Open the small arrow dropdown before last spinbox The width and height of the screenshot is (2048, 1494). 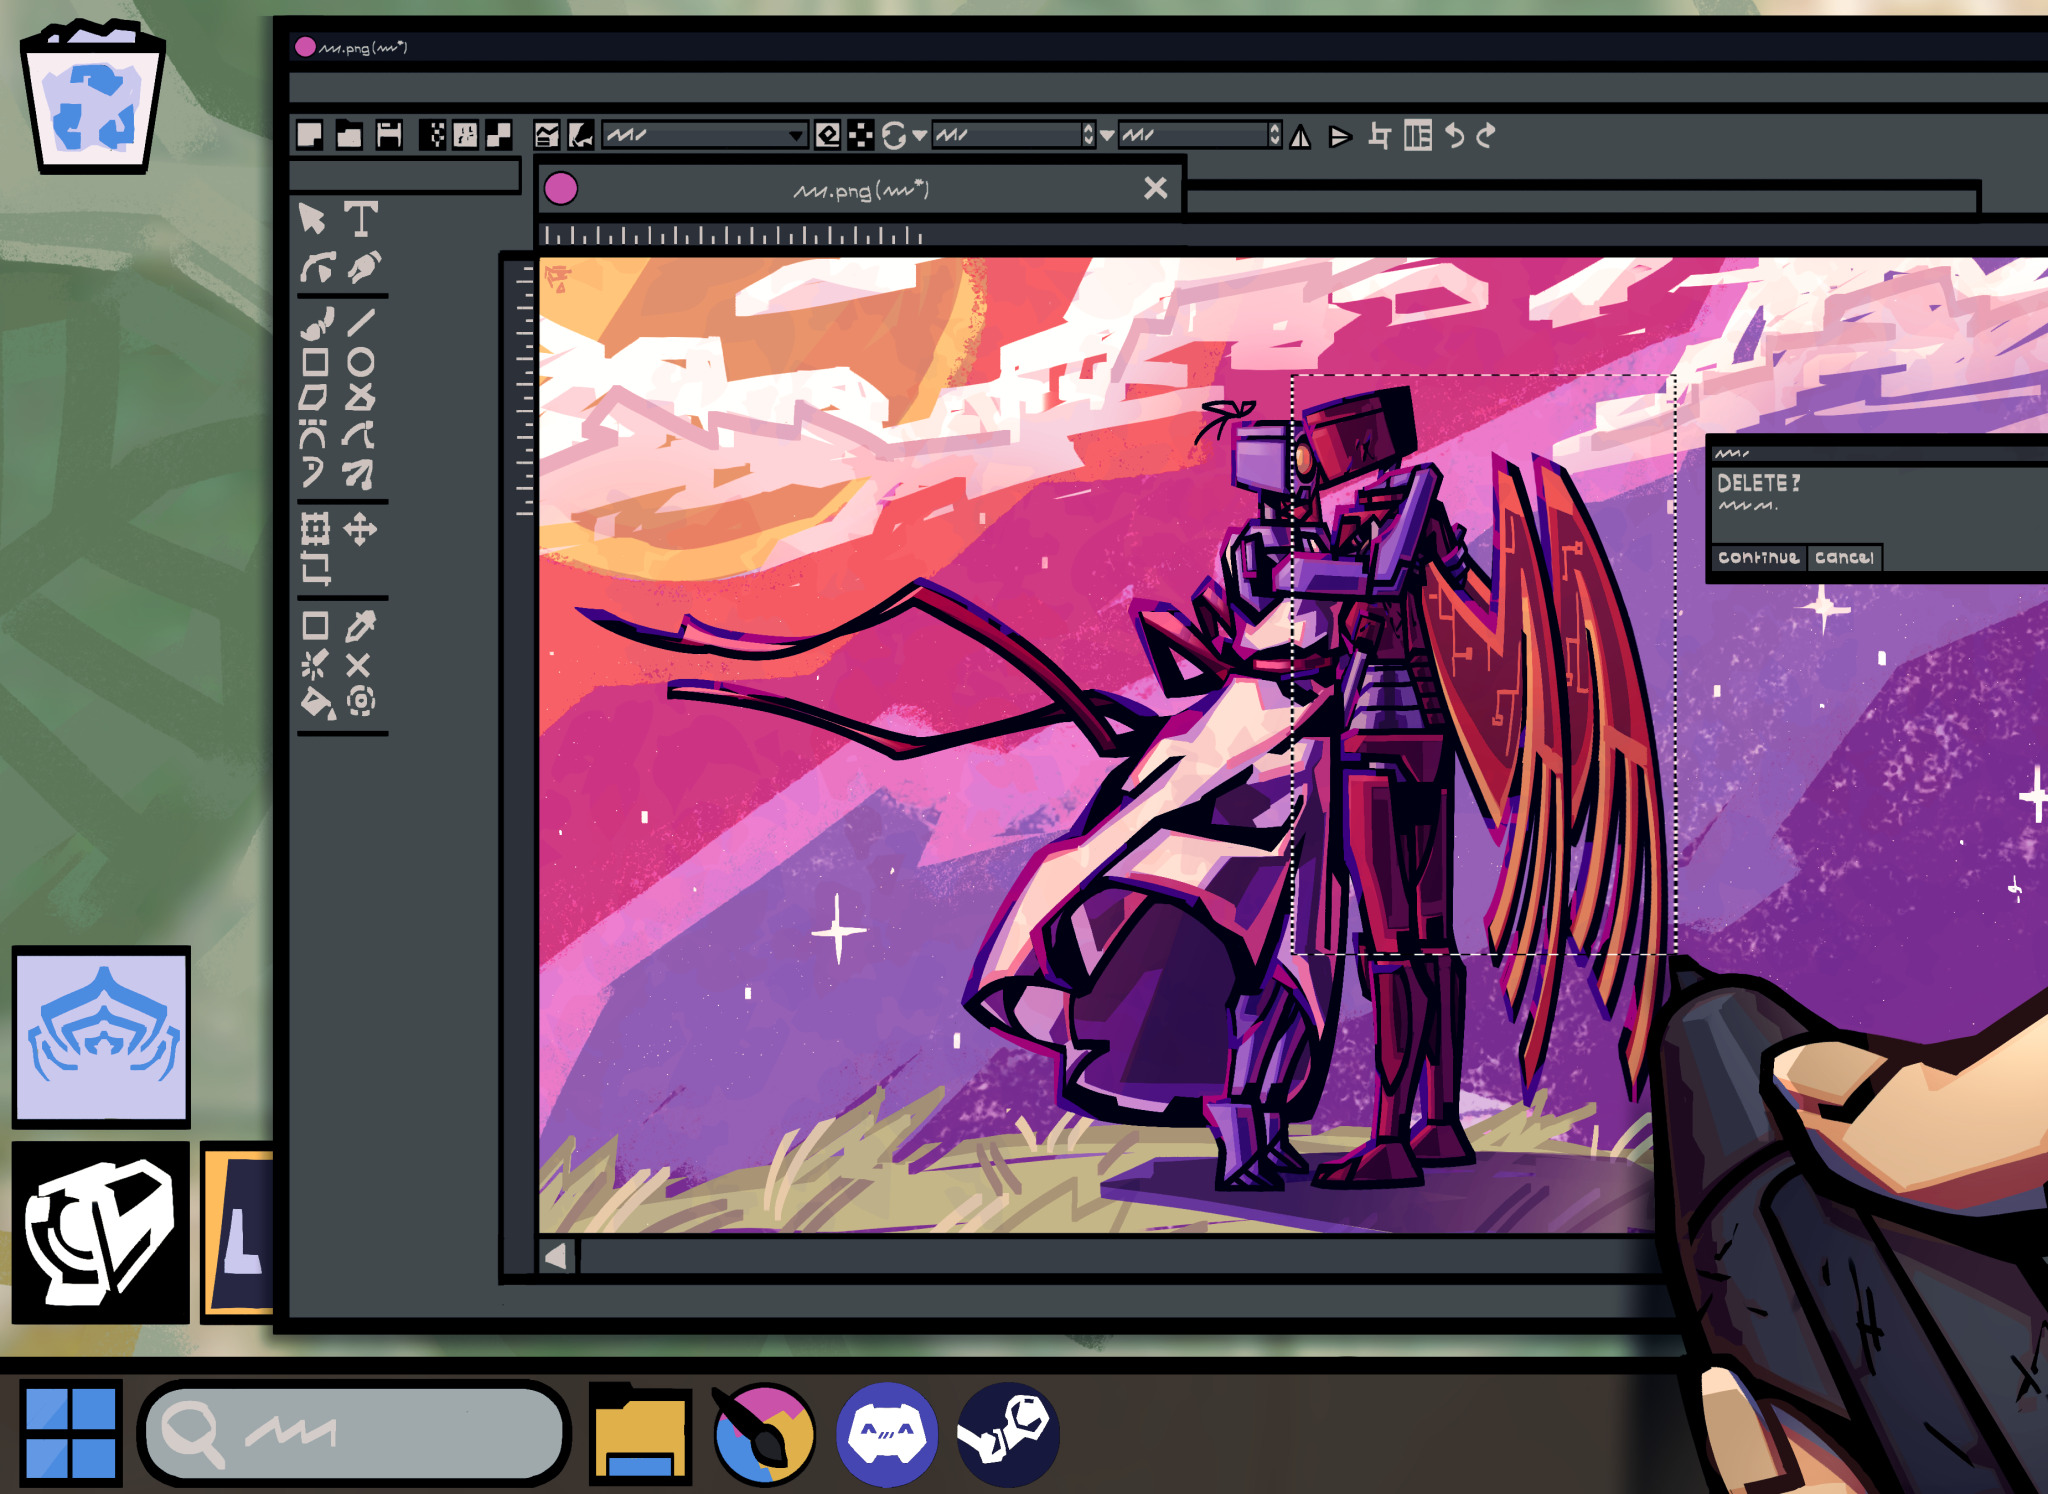(x=1107, y=135)
